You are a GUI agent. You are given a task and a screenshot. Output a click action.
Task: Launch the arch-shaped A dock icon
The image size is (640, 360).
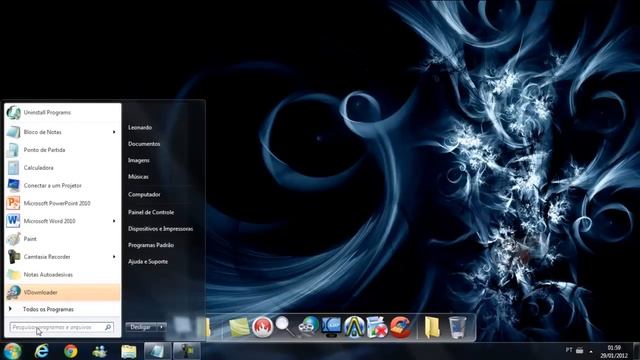(x=353, y=327)
